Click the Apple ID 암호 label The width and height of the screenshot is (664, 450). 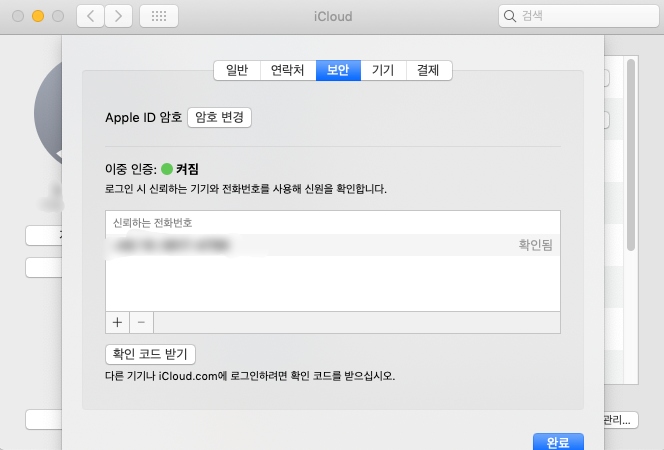[x=144, y=117]
